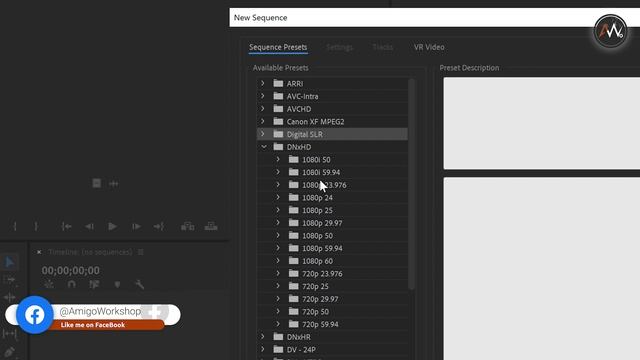Expand the AVC-Intra presets folder
Image resolution: width=640 pixels, height=360 pixels.
coord(263,96)
